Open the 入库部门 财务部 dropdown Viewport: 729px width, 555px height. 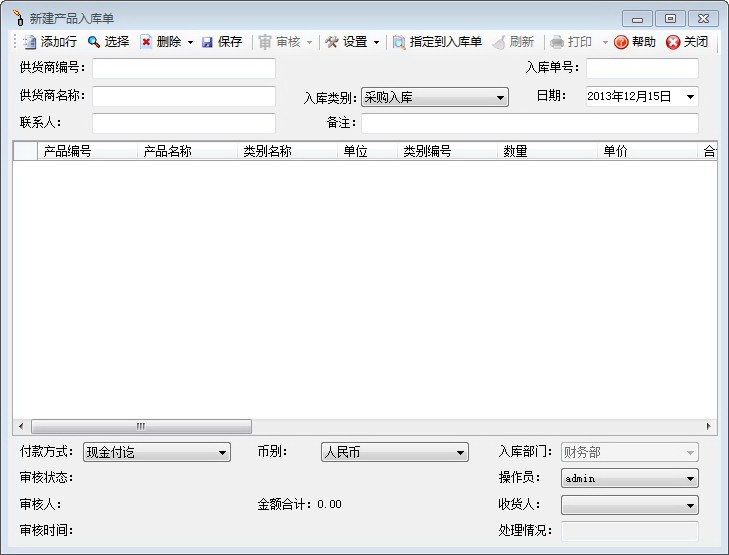630,452
